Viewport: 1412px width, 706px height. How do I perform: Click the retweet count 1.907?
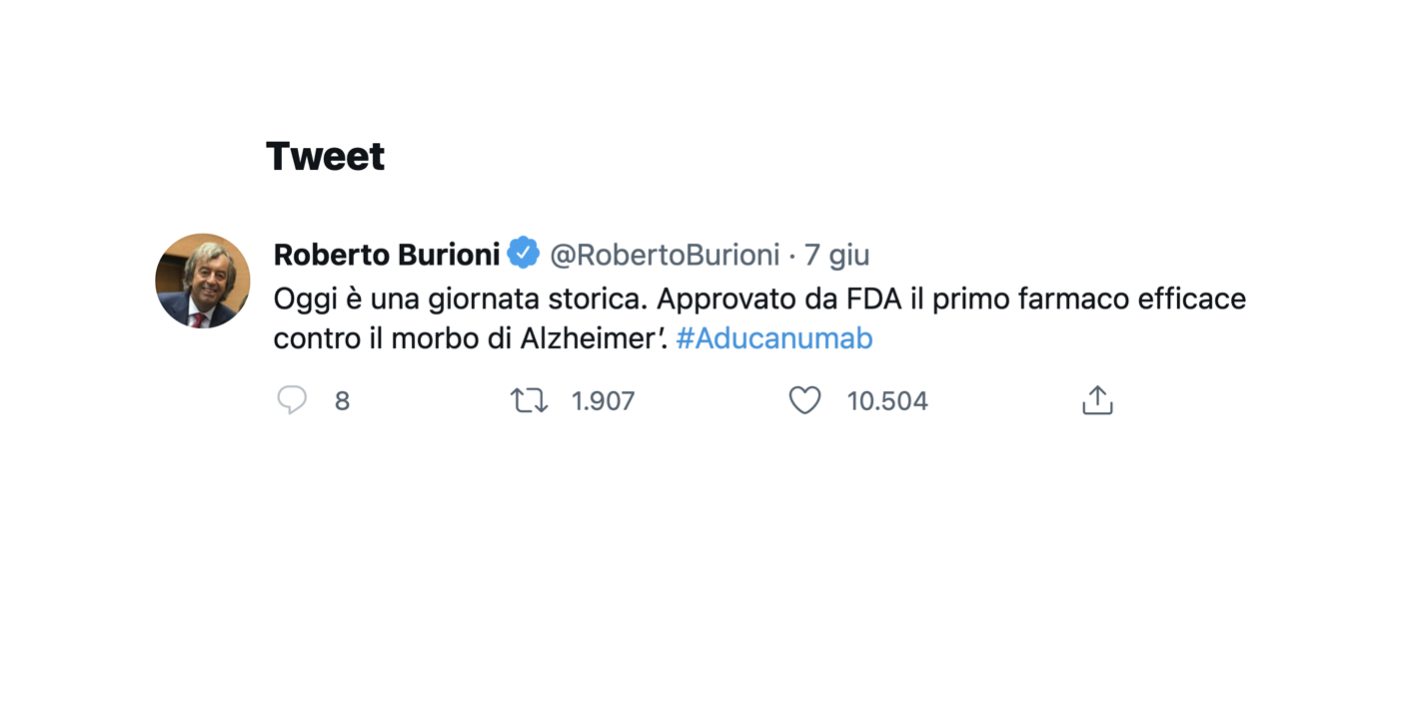pos(603,402)
